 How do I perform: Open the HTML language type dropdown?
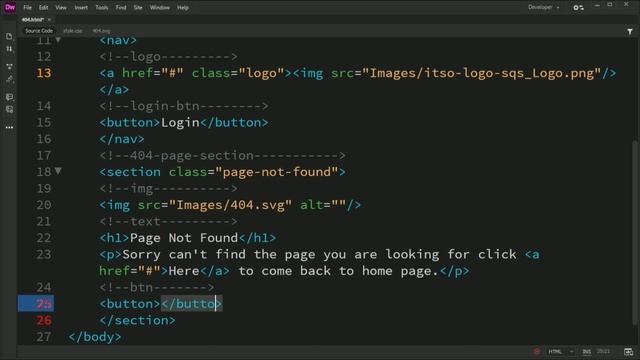point(561,352)
